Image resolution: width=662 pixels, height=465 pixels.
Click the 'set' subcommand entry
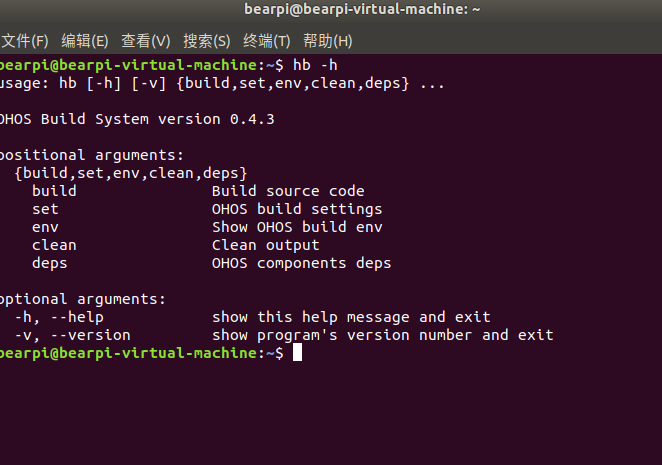45,209
